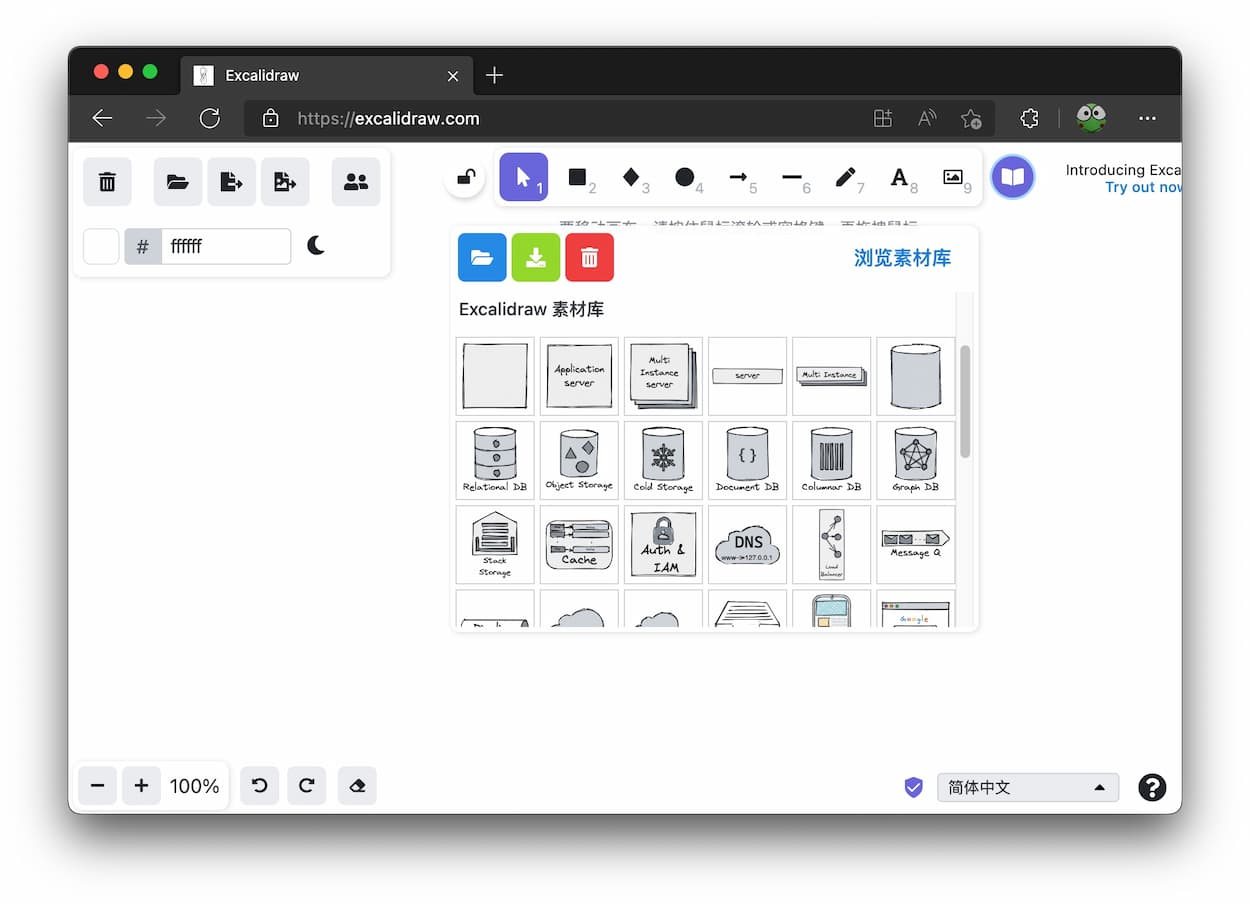This screenshot has width=1250, height=904.
Task: Select the Rectangle tool
Action: [577, 178]
